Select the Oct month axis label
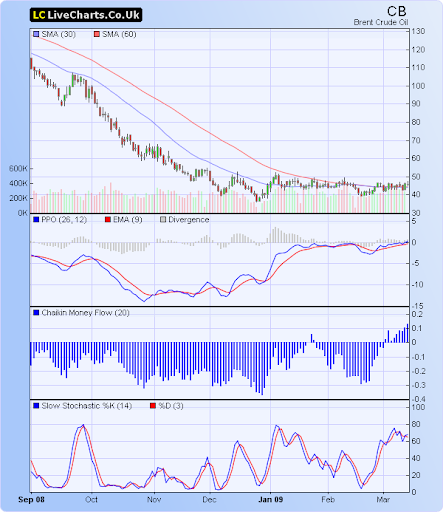This screenshot has width=443, height=512. 91,499
